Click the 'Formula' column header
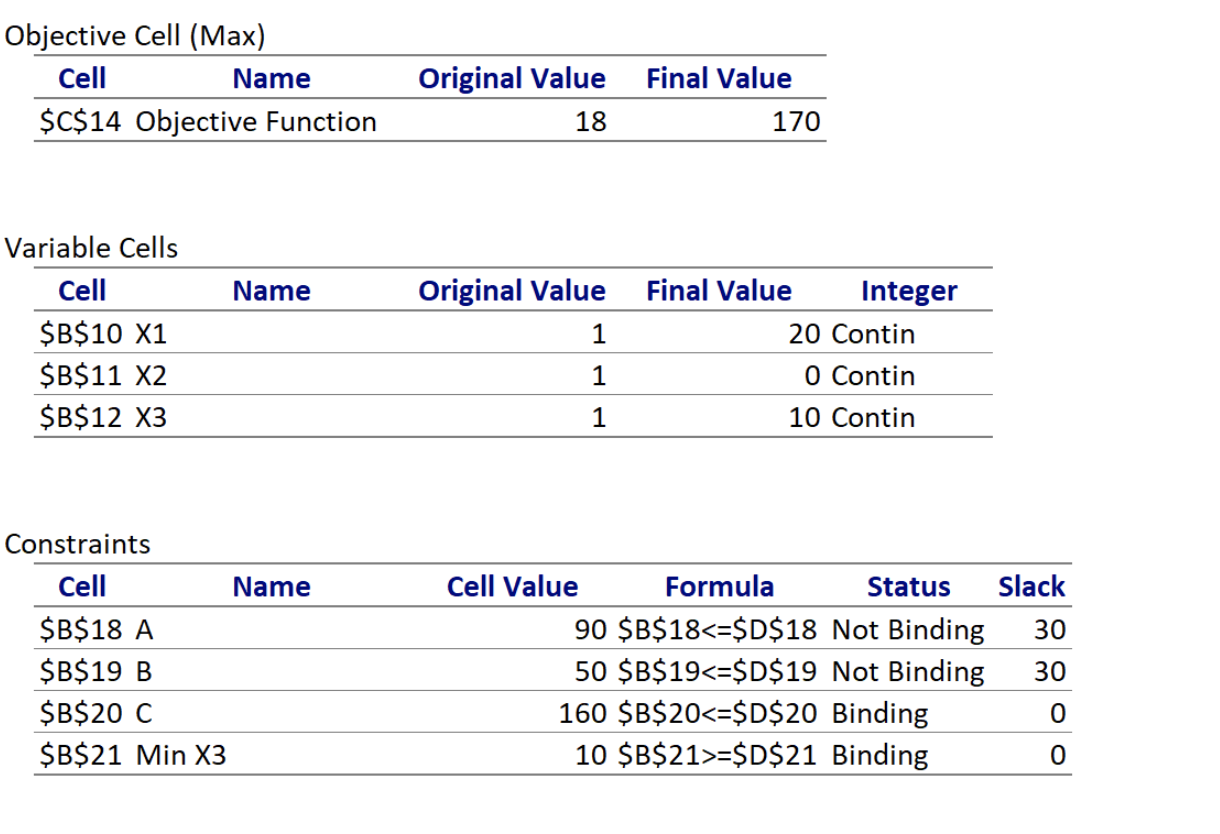Viewport: 1220px width, 834px height. pyautogui.click(x=719, y=586)
